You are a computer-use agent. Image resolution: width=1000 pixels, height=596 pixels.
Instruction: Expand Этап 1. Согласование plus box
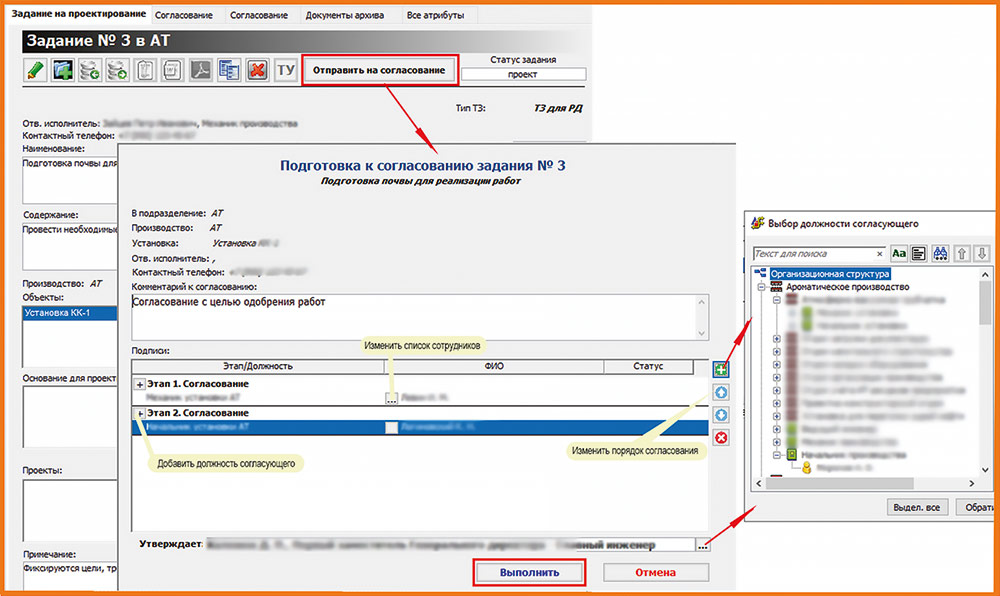[139, 384]
